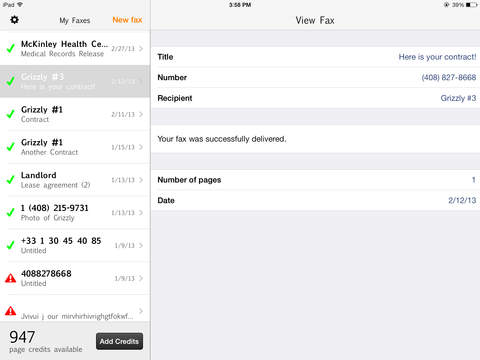Click the page credits available label

(46, 349)
